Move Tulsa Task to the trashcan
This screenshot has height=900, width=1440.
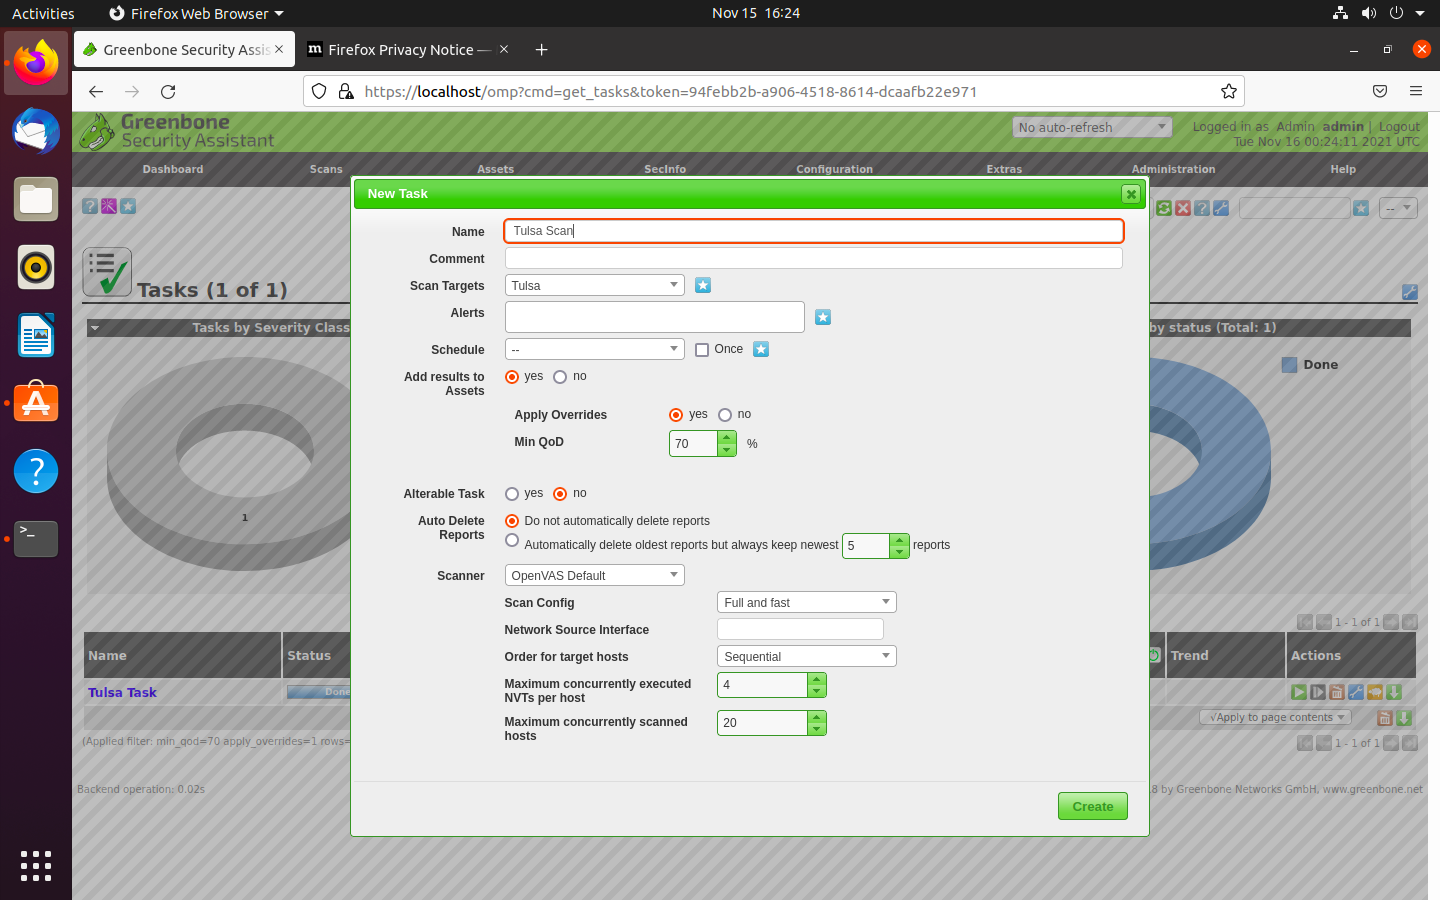click(1336, 692)
